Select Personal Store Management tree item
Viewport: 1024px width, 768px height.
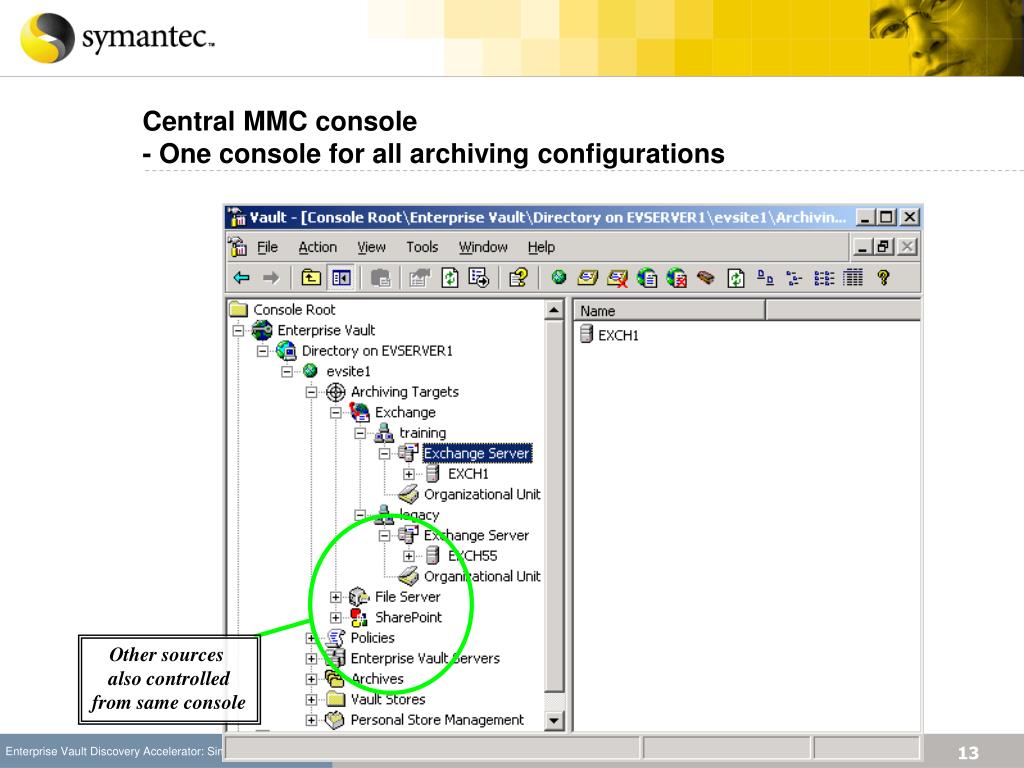437,720
